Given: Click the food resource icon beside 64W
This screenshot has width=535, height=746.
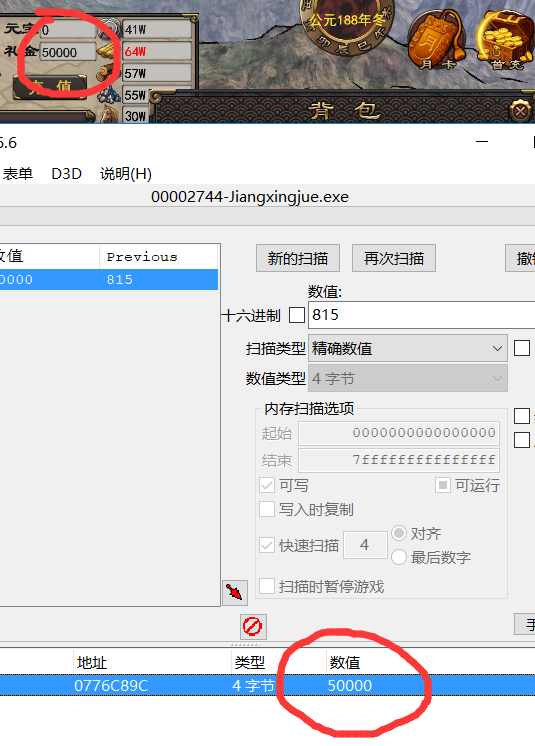Looking at the screenshot, I should (x=107, y=51).
